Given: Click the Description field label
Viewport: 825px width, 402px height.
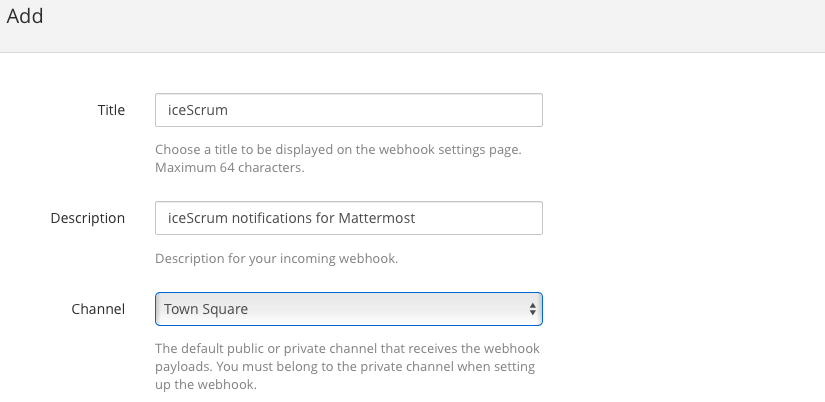Looking at the screenshot, I should coord(88,218).
